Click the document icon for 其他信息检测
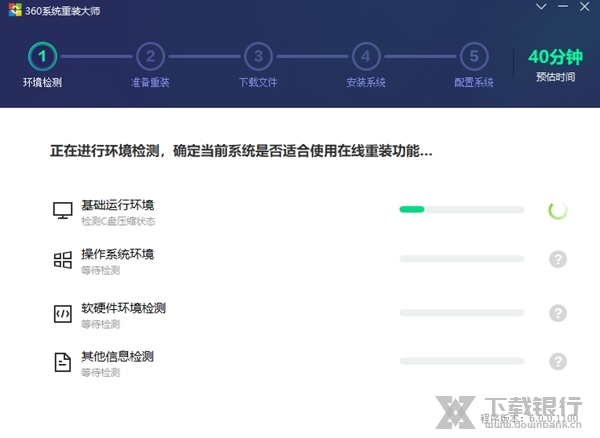Image resolution: width=600 pixels, height=438 pixels. click(x=63, y=362)
